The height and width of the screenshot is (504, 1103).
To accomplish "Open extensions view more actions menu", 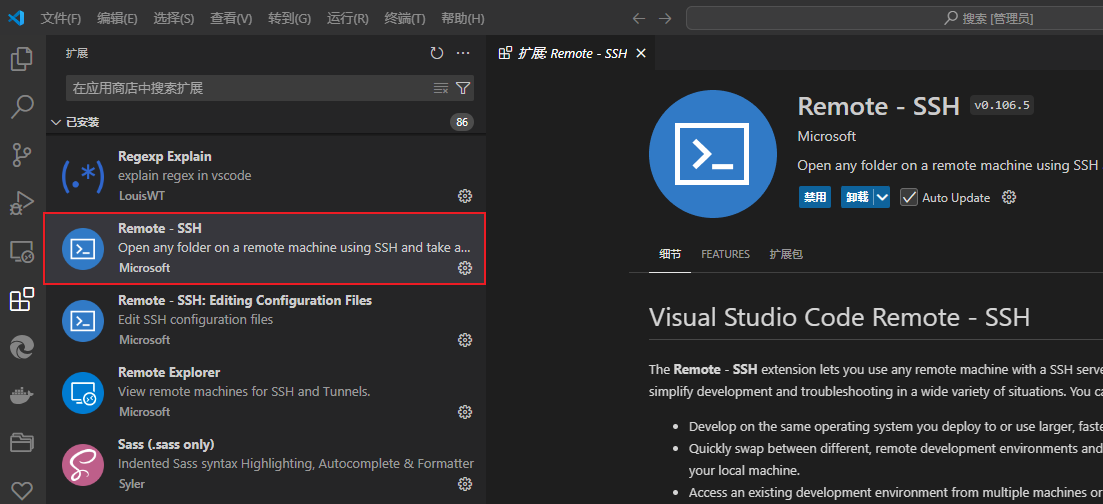I will (462, 53).
